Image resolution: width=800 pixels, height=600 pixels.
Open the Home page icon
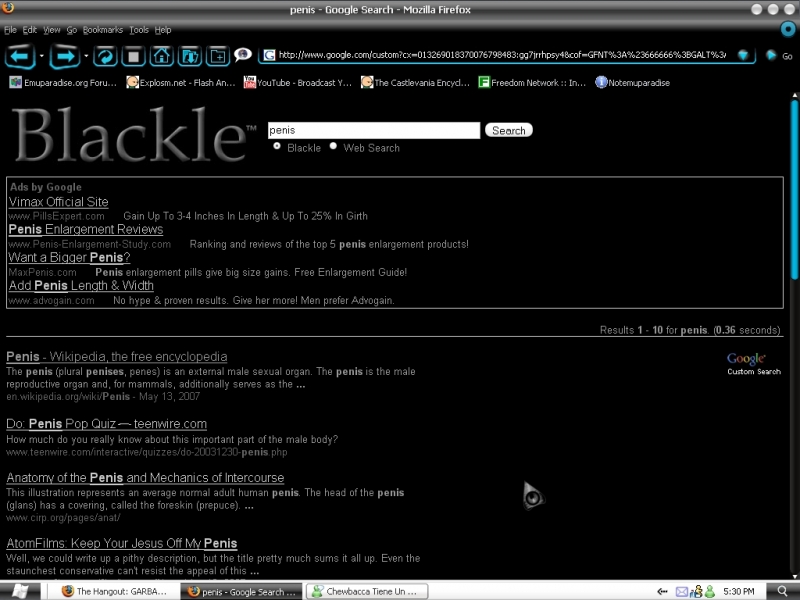coord(161,56)
